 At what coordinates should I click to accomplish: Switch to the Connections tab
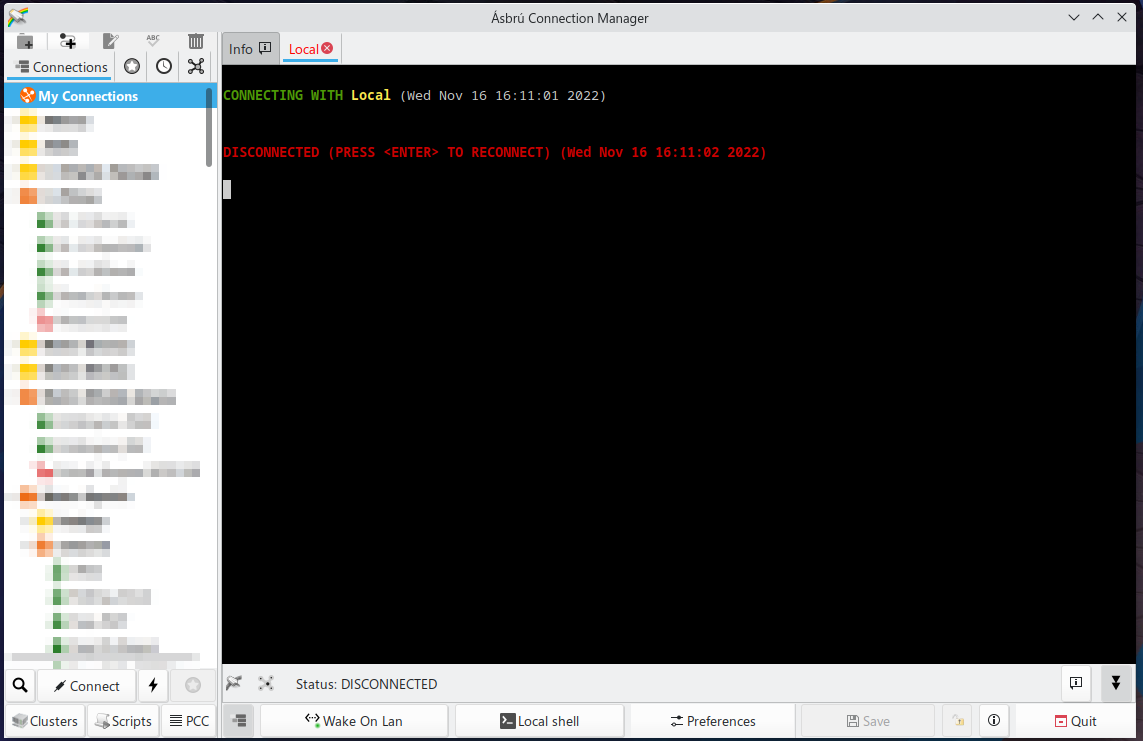(x=62, y=67)
